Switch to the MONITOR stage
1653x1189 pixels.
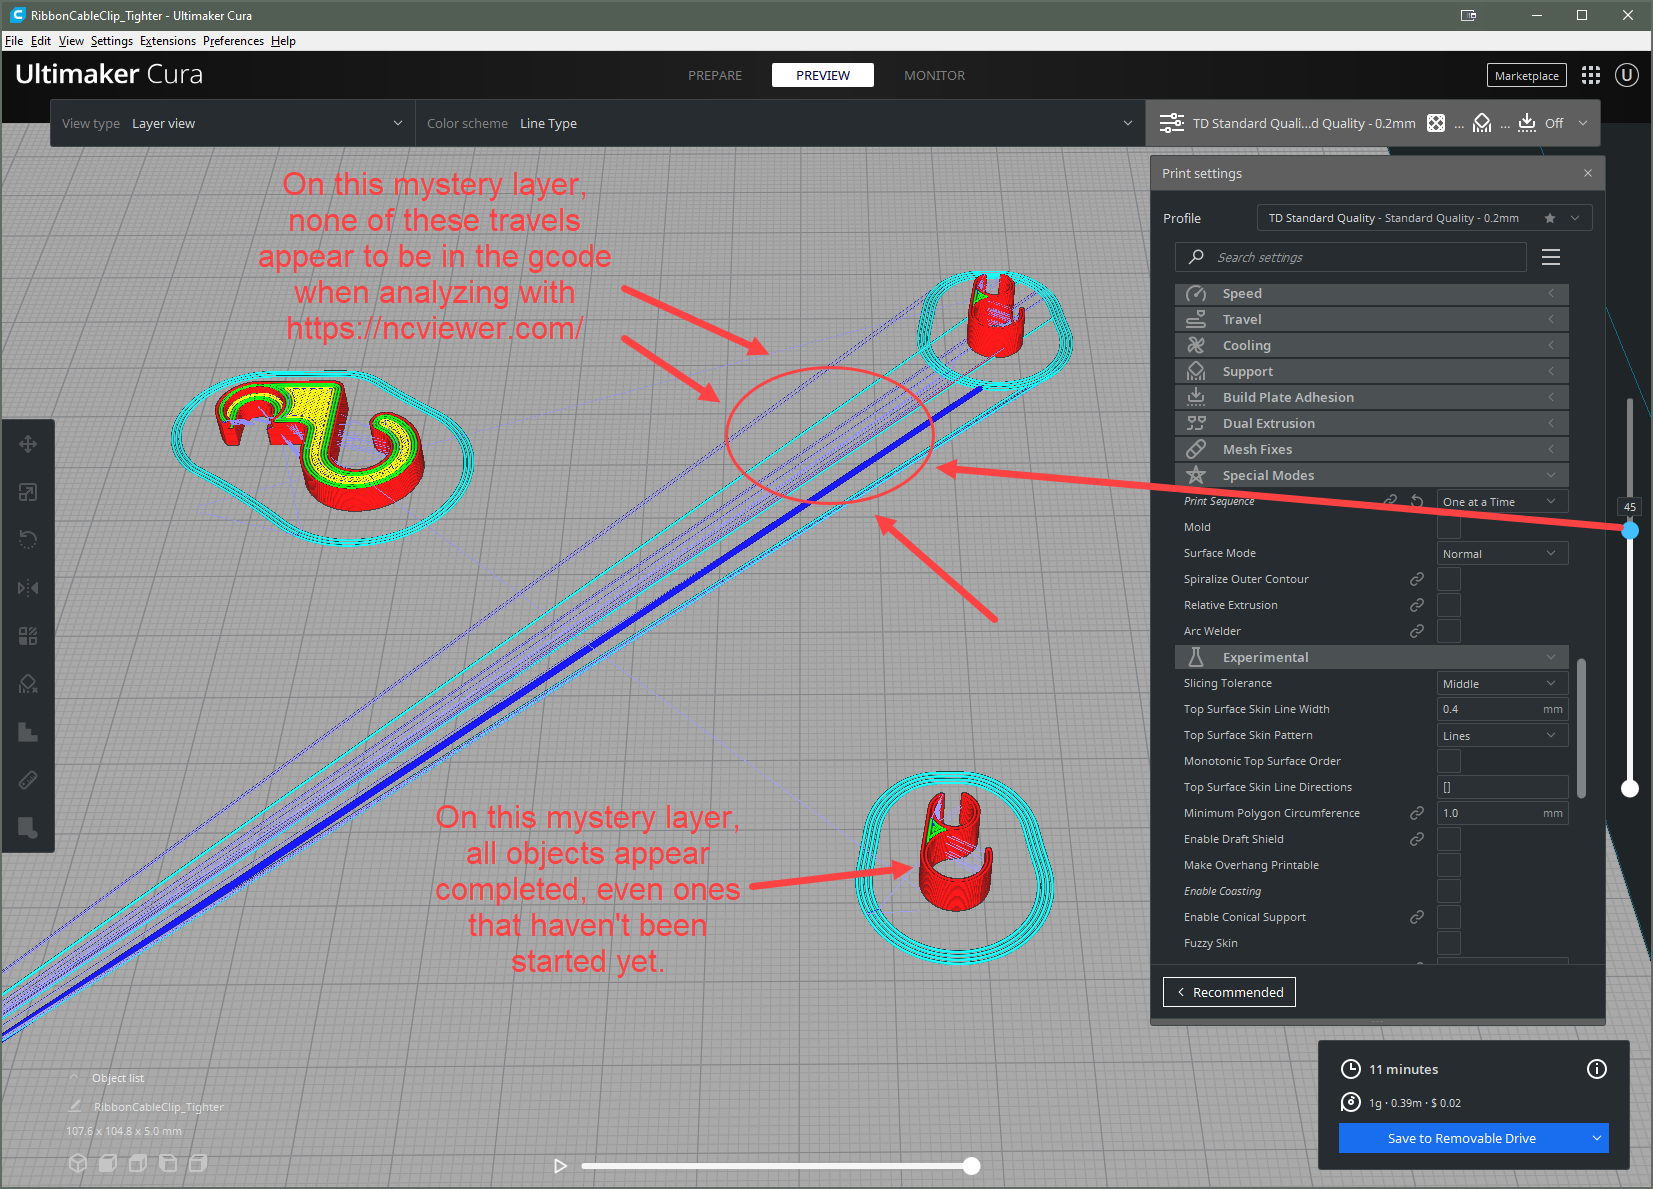(934, 75)
